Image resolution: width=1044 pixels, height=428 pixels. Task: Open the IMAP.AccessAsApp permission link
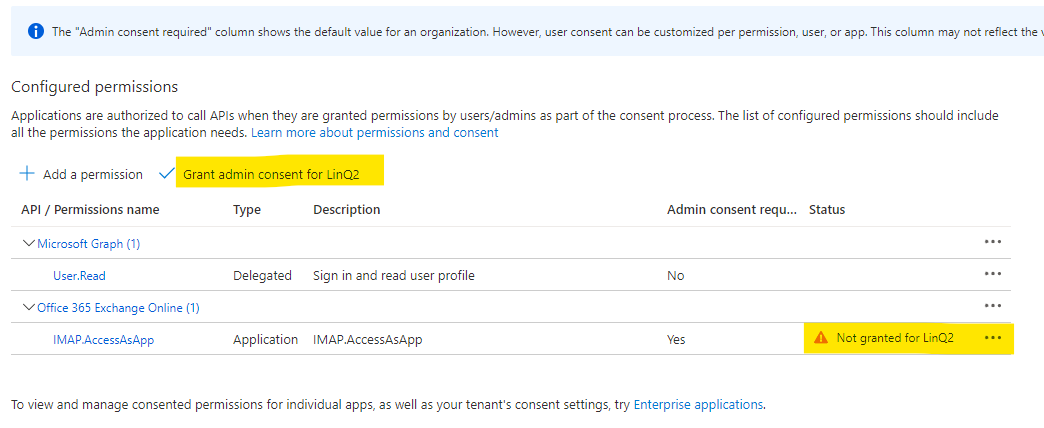[103, 339]
